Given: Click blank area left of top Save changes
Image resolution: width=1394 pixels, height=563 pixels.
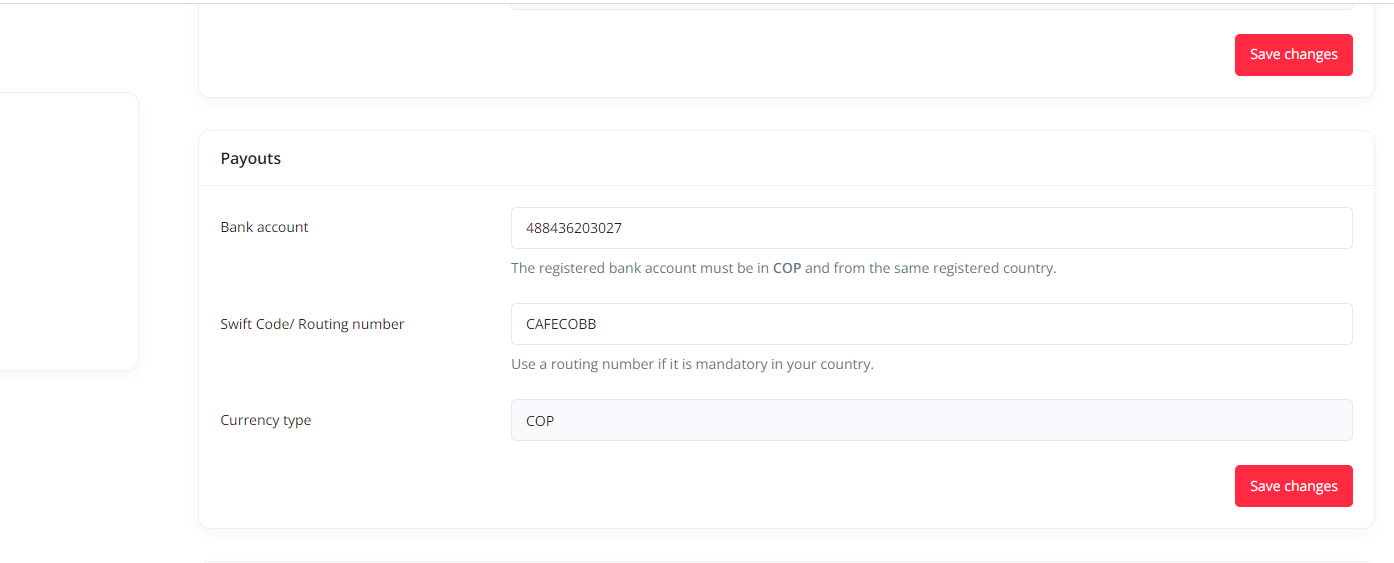Looking at the screenshot, I should 716,54.
